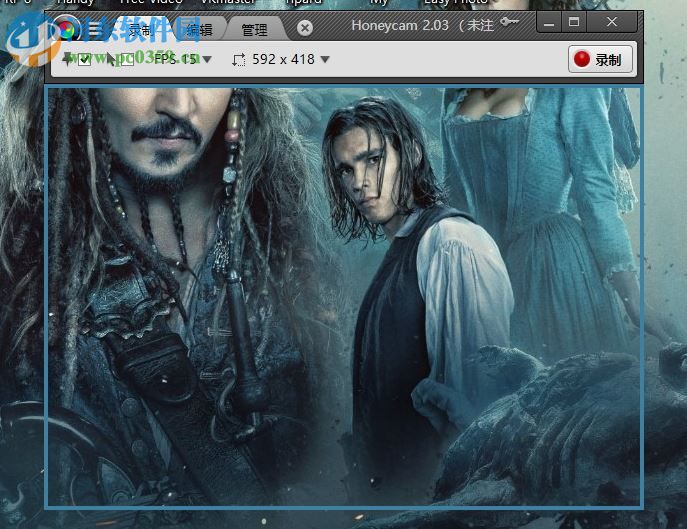Screen dimensions: 687x529
Task: Click the Honeycam 2.03 title text
Action: 400,25
